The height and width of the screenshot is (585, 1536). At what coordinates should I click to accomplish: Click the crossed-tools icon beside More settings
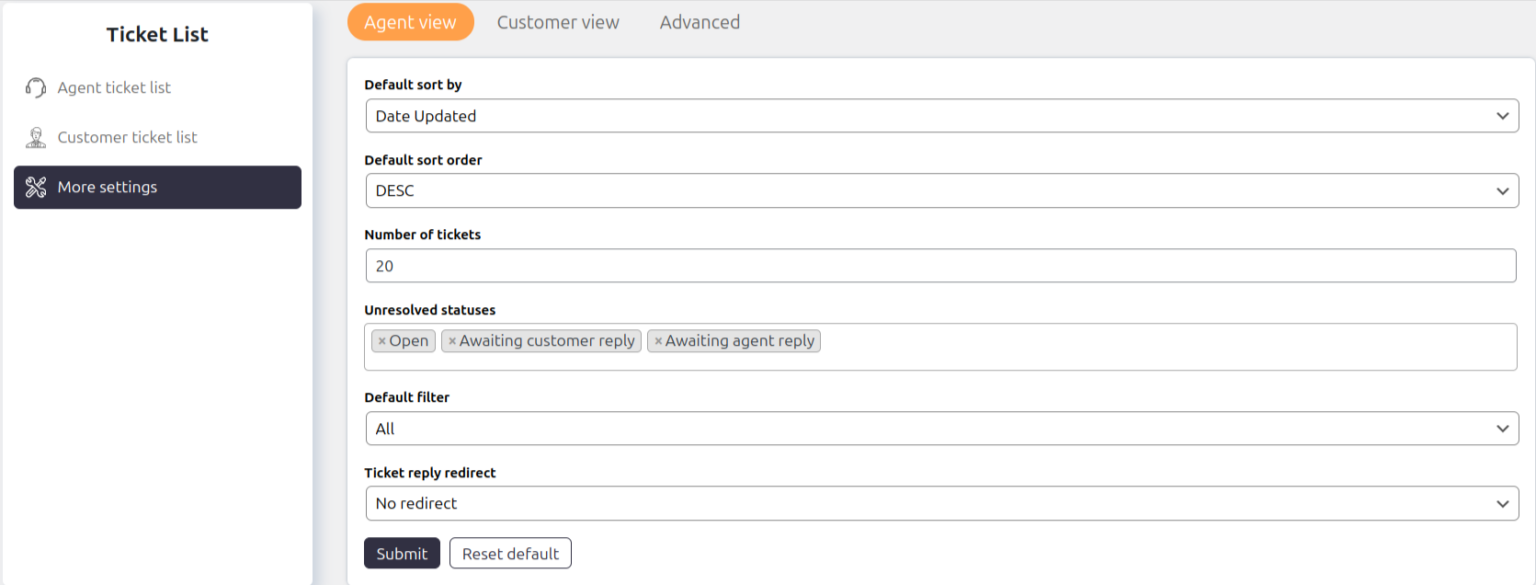click(x=36, y=186)
